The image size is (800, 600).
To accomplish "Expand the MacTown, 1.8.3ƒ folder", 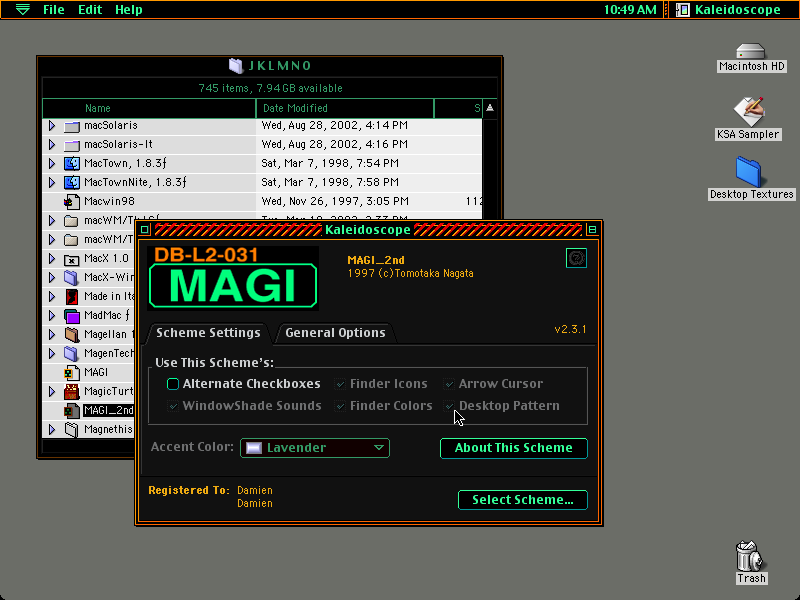I will (x=52, y=163).
